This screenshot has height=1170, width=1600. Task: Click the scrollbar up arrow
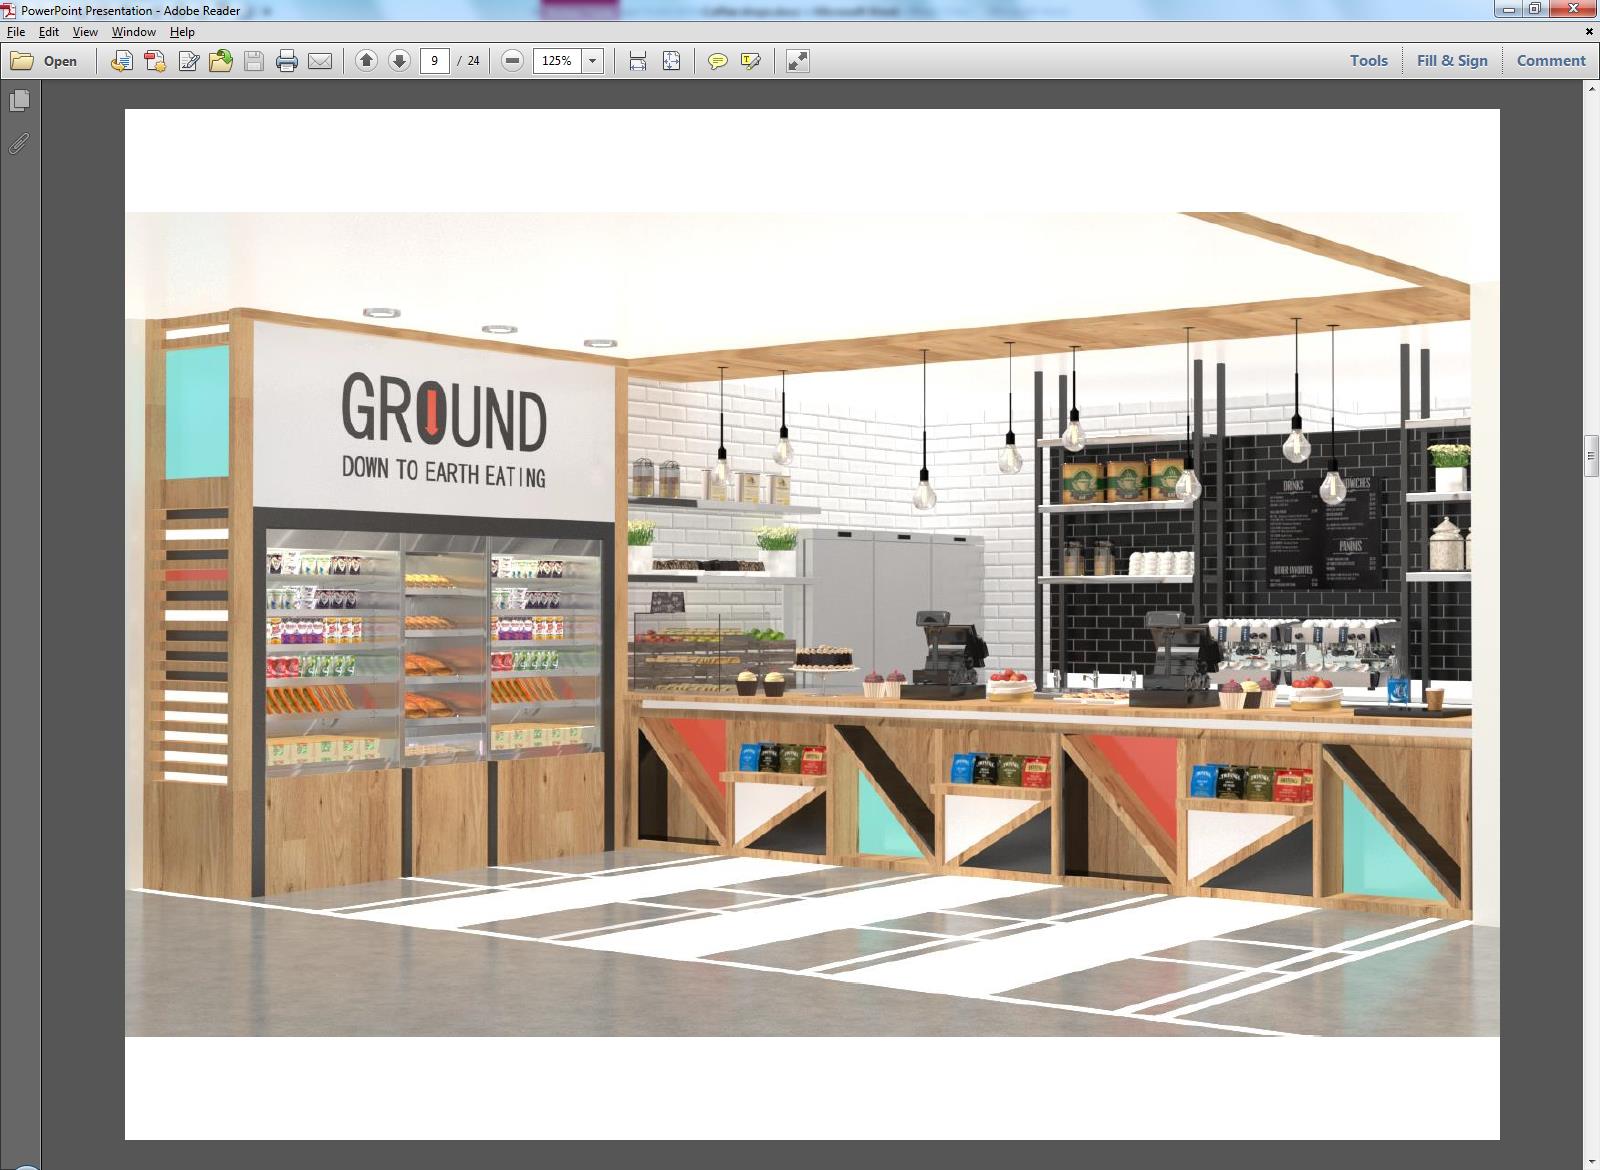click(x=1591, y=89)
